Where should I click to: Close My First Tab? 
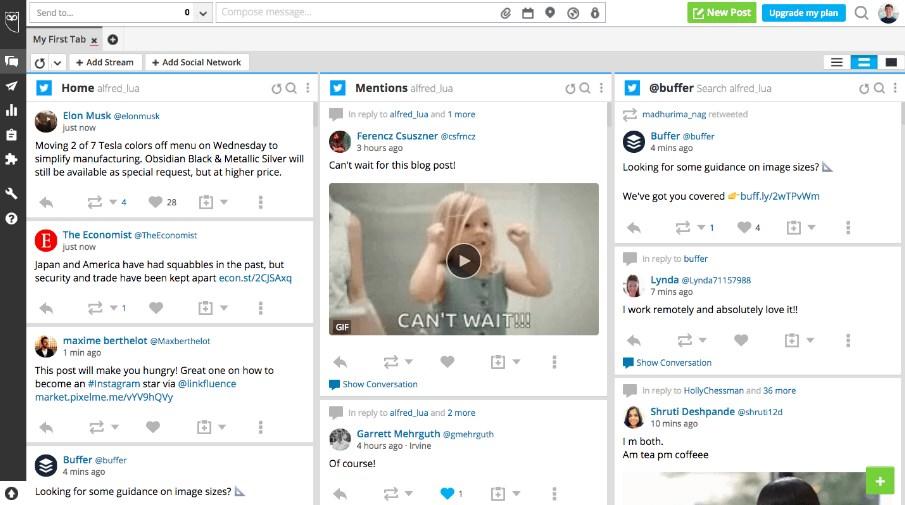[94, 40]
